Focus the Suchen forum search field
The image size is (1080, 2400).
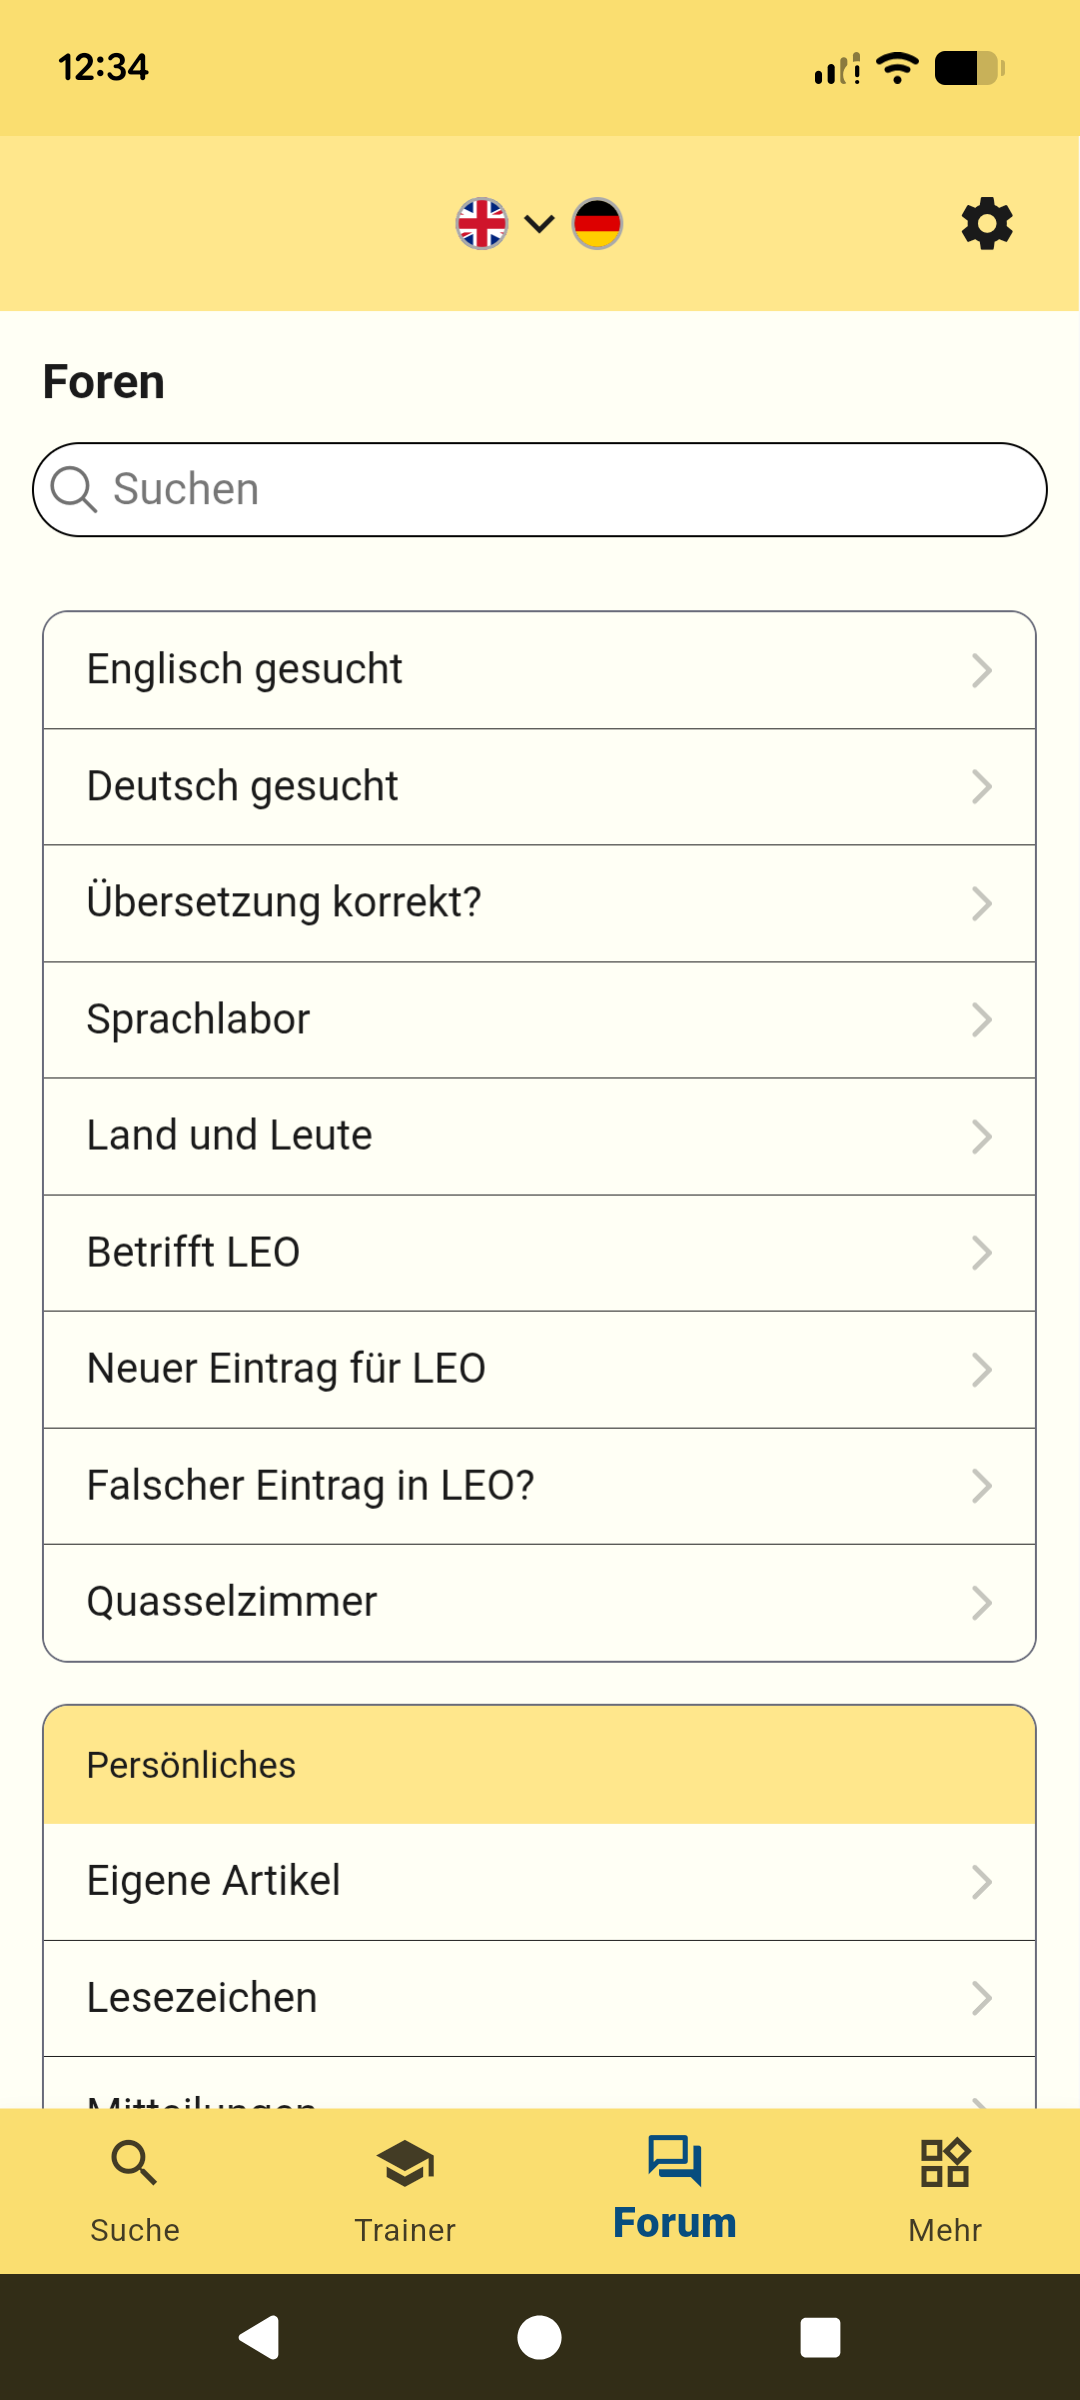point(560,490)
